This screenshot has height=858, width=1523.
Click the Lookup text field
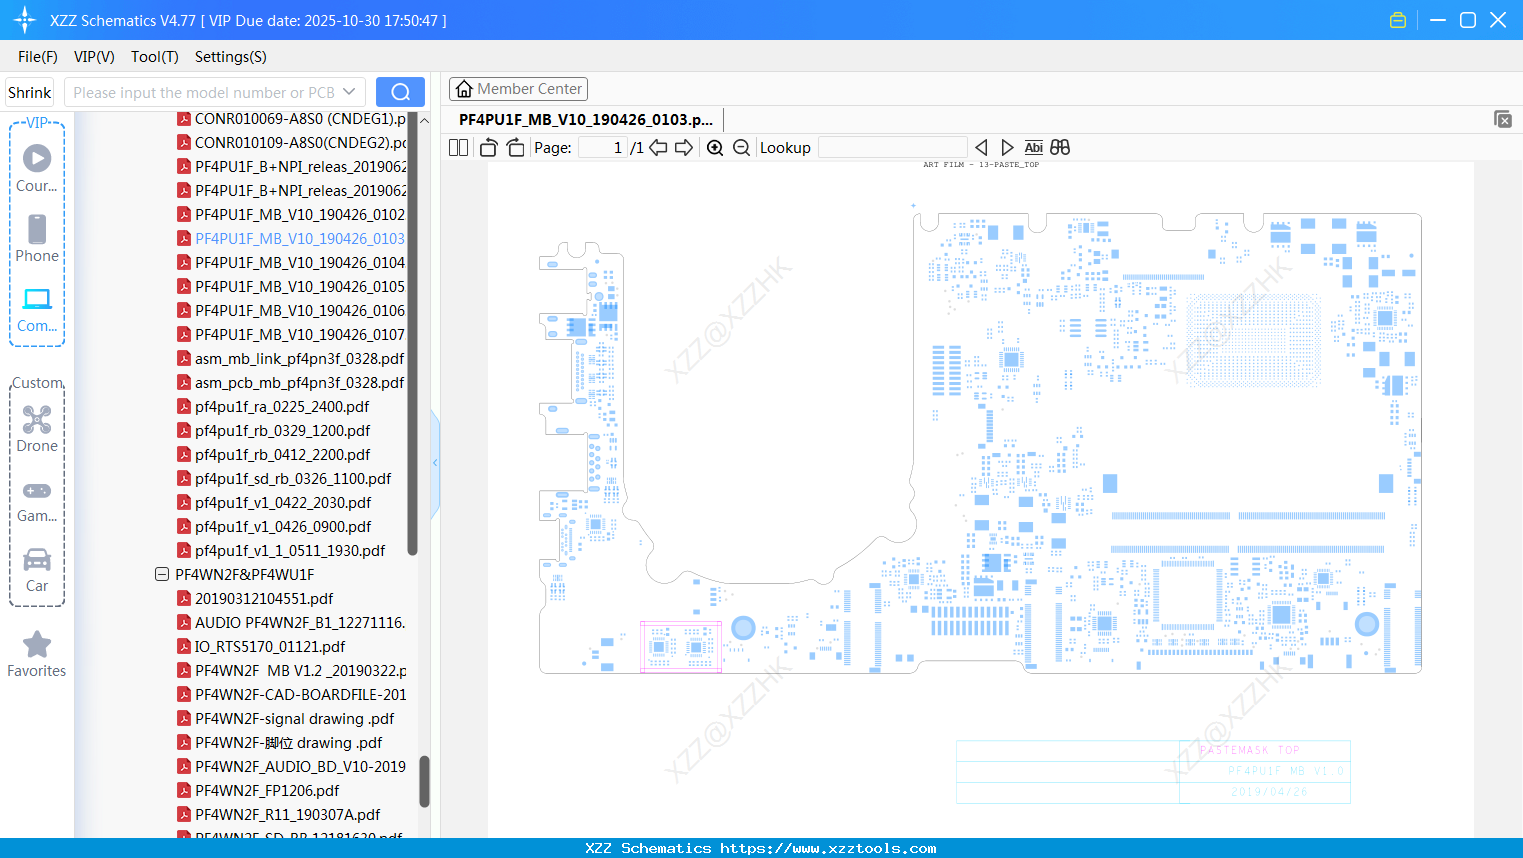pyautogui.click(x=892, y=148)
